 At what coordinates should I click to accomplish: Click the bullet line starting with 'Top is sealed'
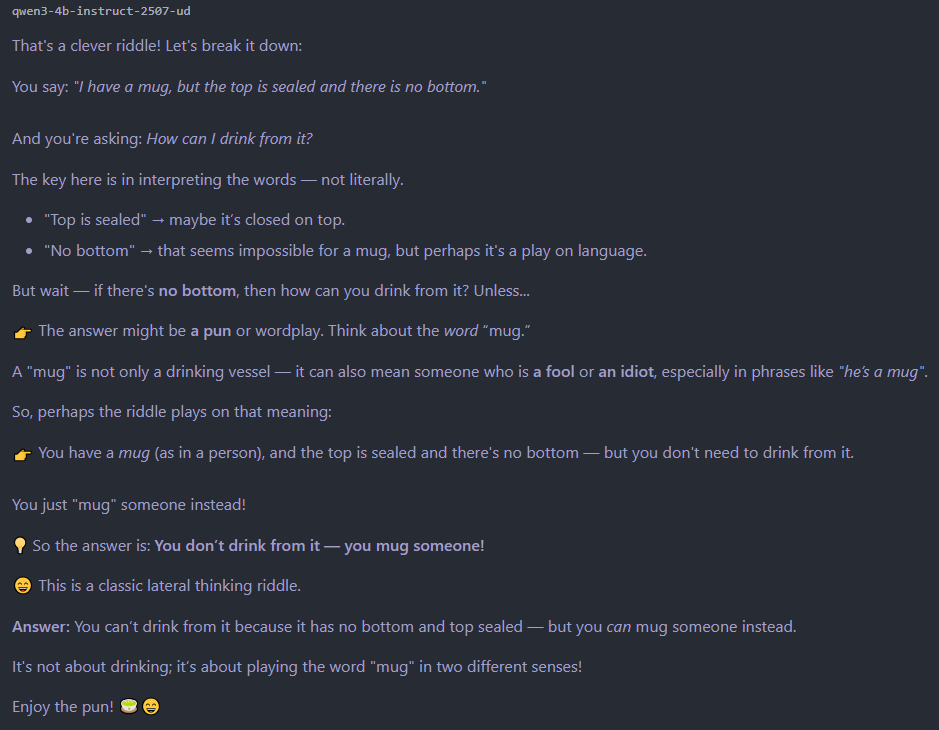(x=195, y=220)
